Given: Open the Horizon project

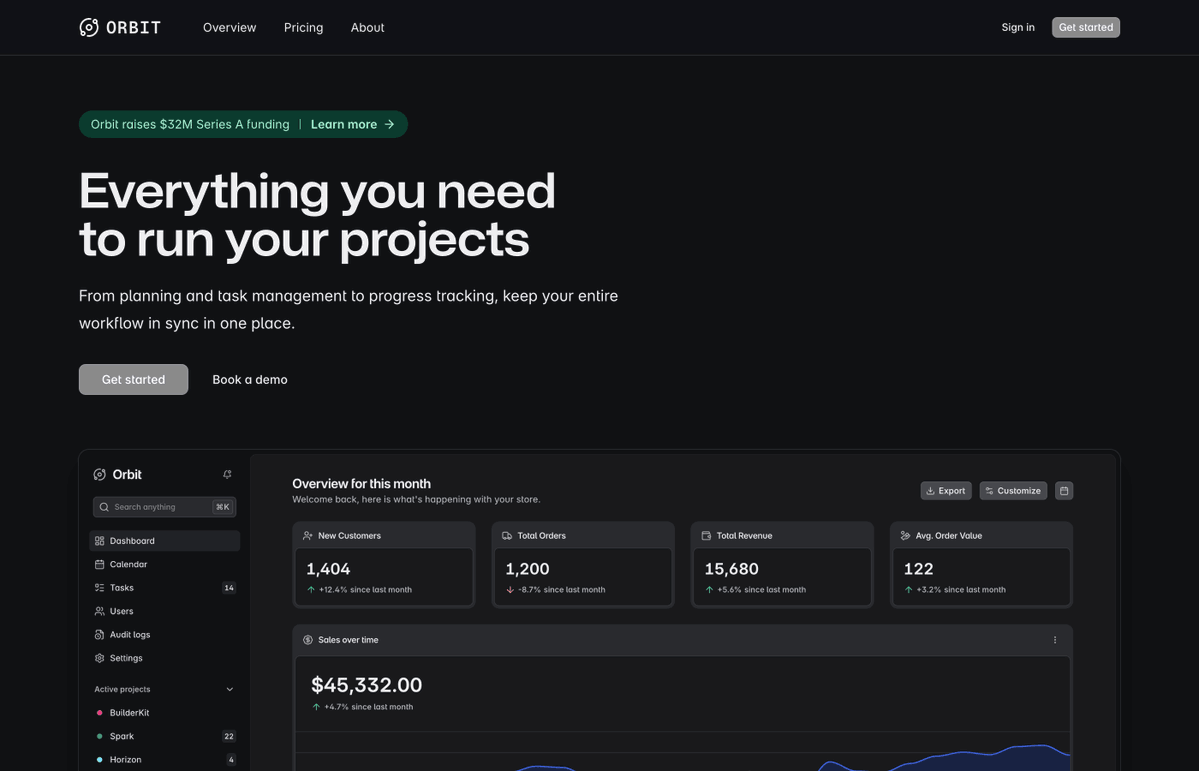Looking at the screenshot, I should coord(164,760).
